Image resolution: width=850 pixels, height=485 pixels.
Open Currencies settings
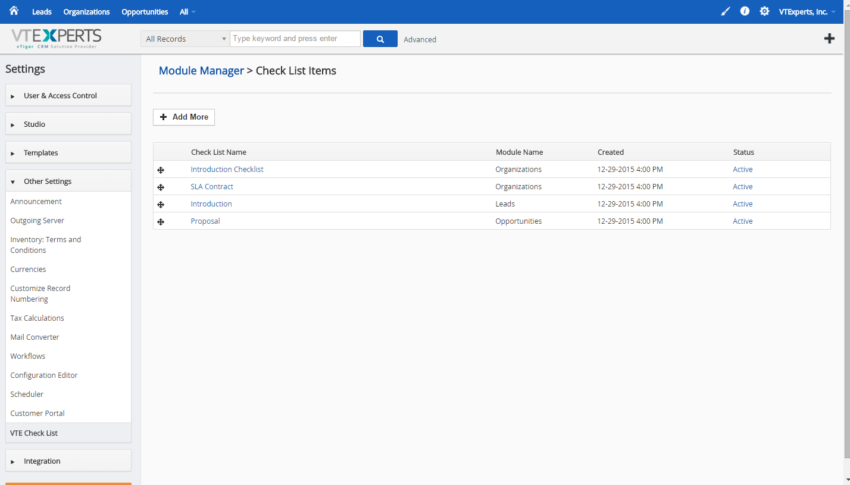[x=28, y=269]
